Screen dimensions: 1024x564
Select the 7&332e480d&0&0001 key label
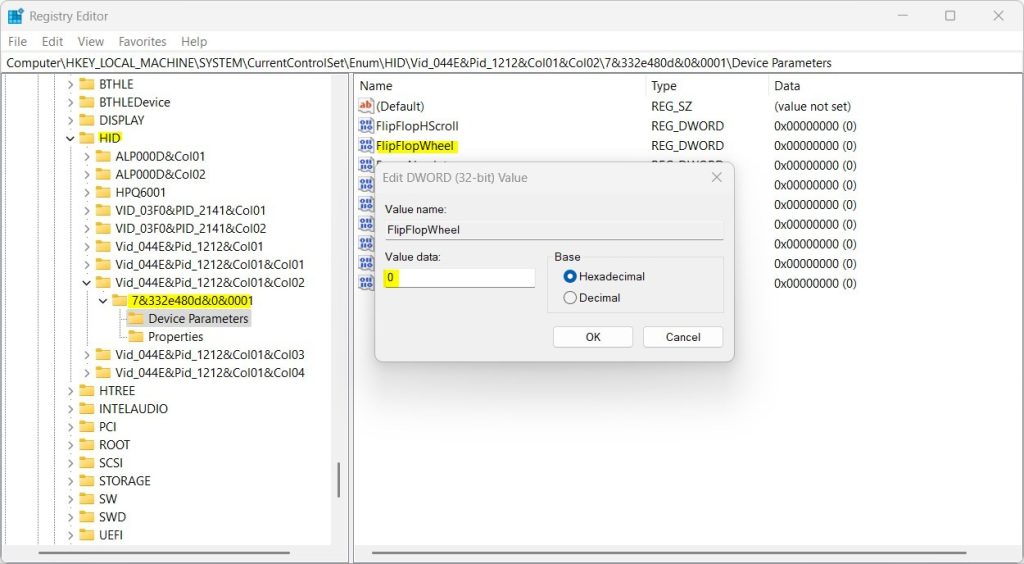[192, 300]
